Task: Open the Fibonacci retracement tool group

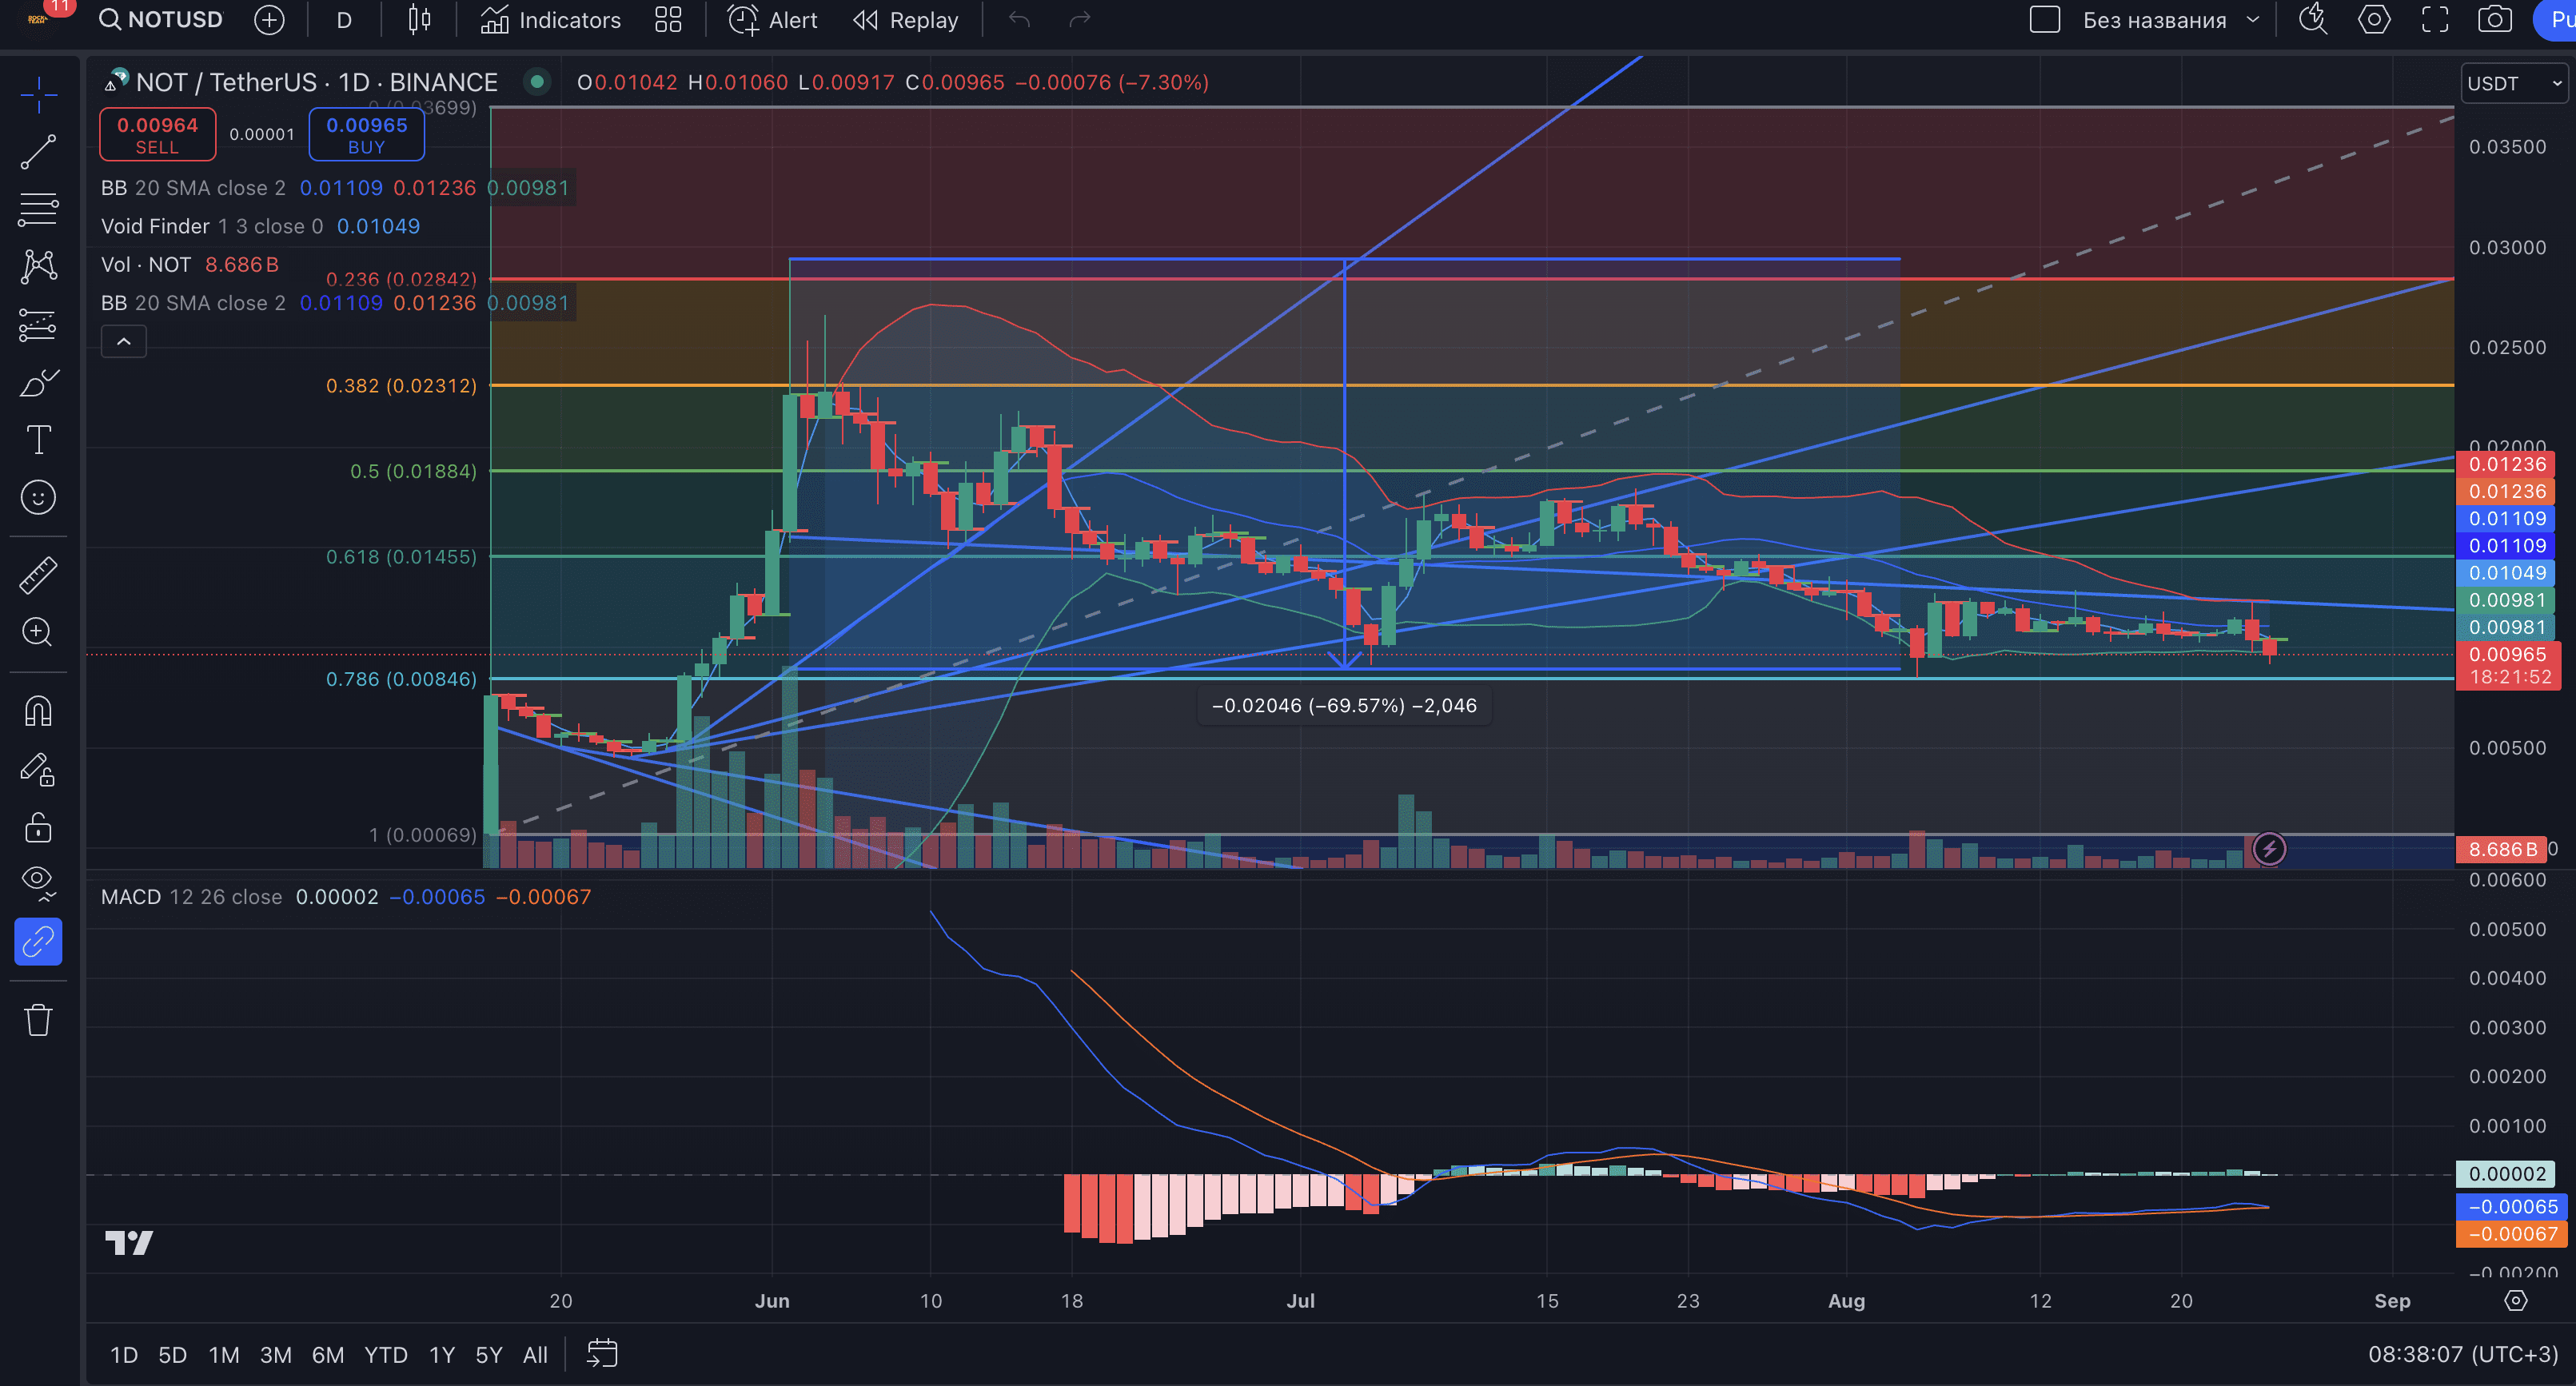Action: click(38, 209)
